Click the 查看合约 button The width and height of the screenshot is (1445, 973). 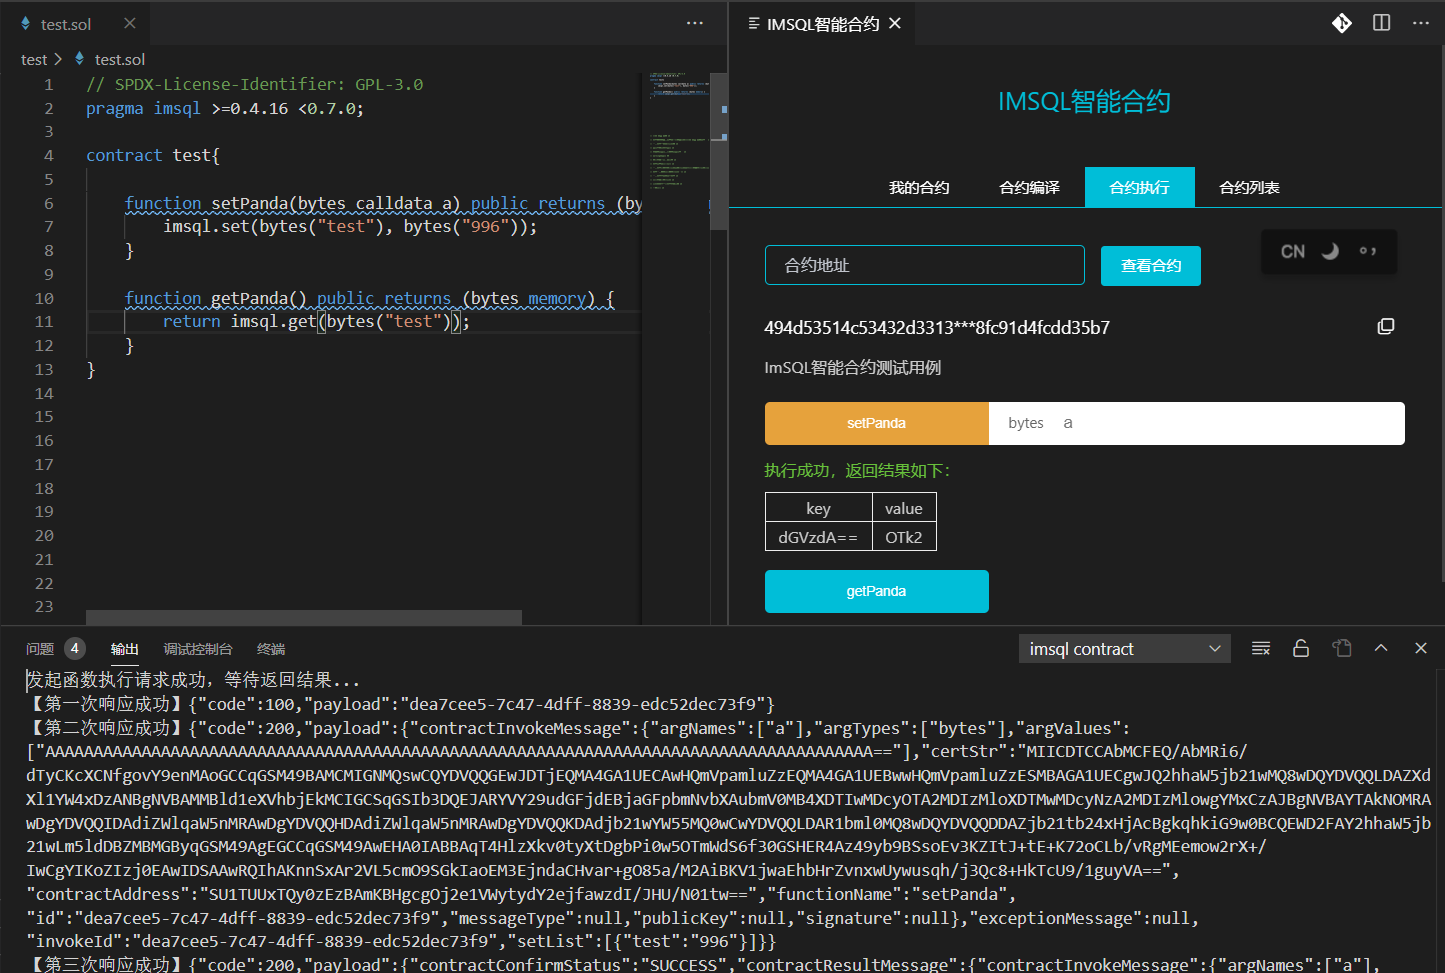click(x=1151, y=266)
